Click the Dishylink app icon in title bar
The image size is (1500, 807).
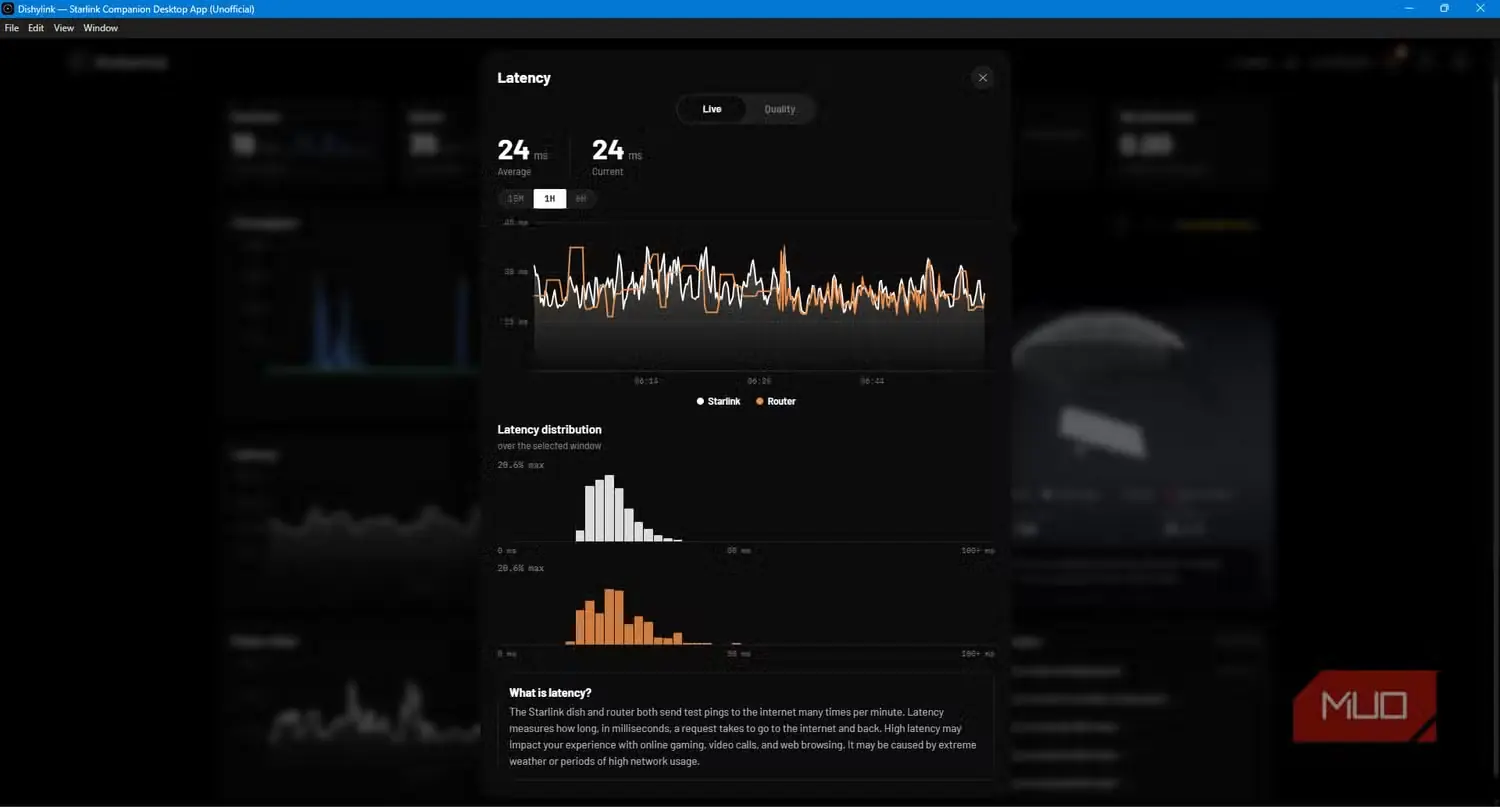tap(8, 8)
